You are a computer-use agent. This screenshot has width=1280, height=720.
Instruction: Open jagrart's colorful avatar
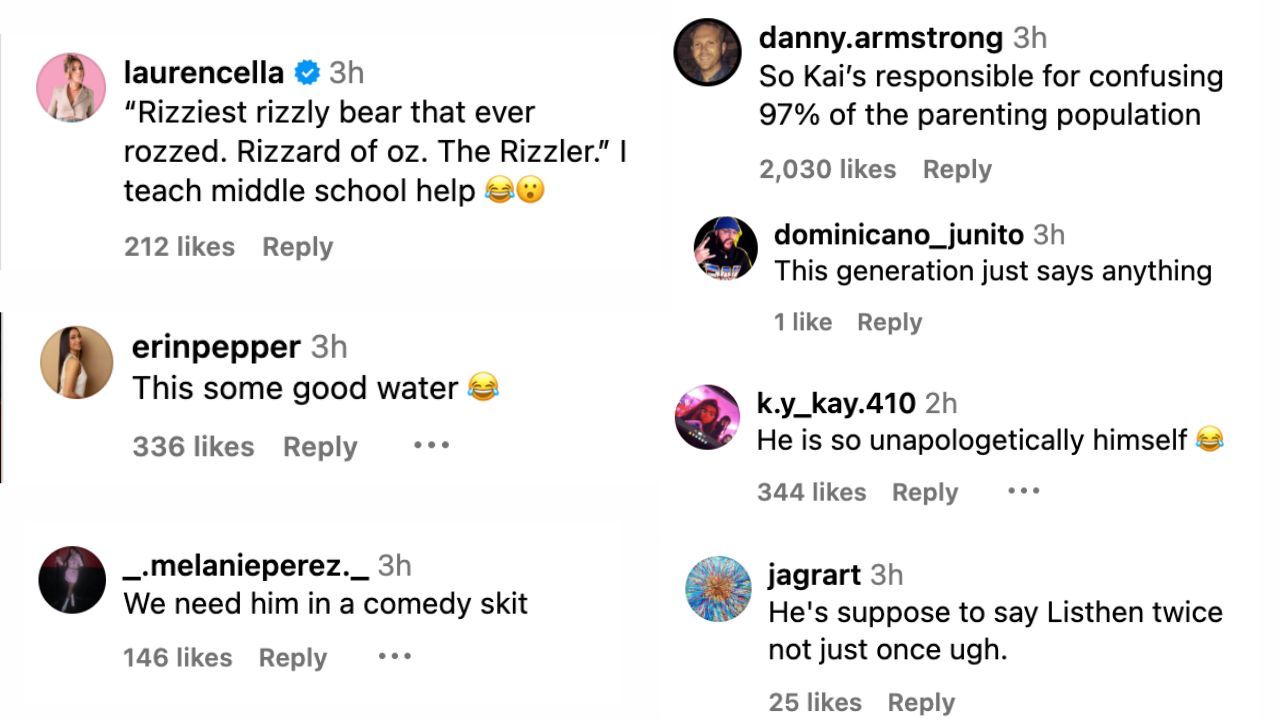pyautogui.click(x=718, y=589)
